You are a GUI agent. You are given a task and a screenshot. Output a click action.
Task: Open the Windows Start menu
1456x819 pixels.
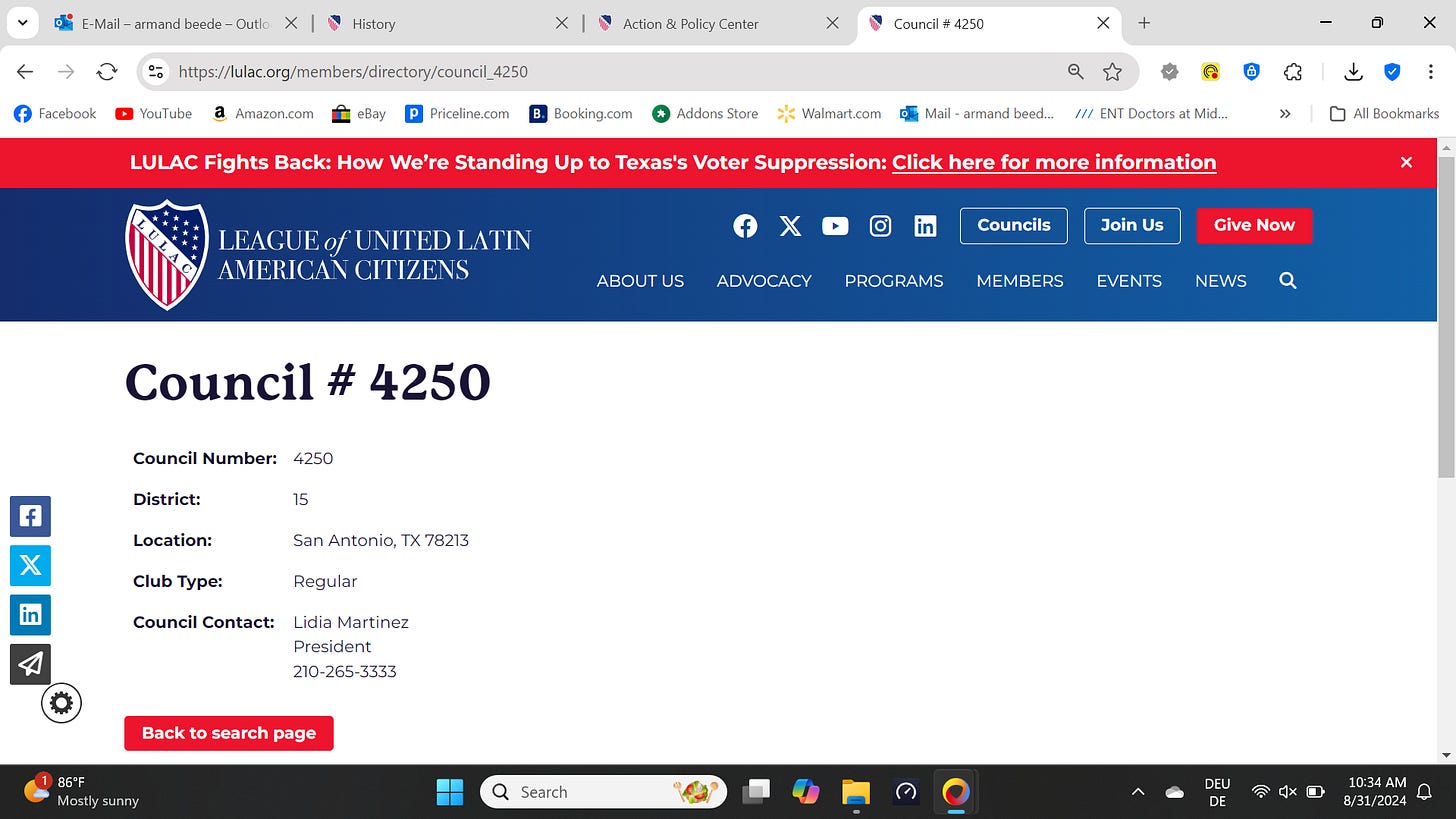[x=450, y=792]
